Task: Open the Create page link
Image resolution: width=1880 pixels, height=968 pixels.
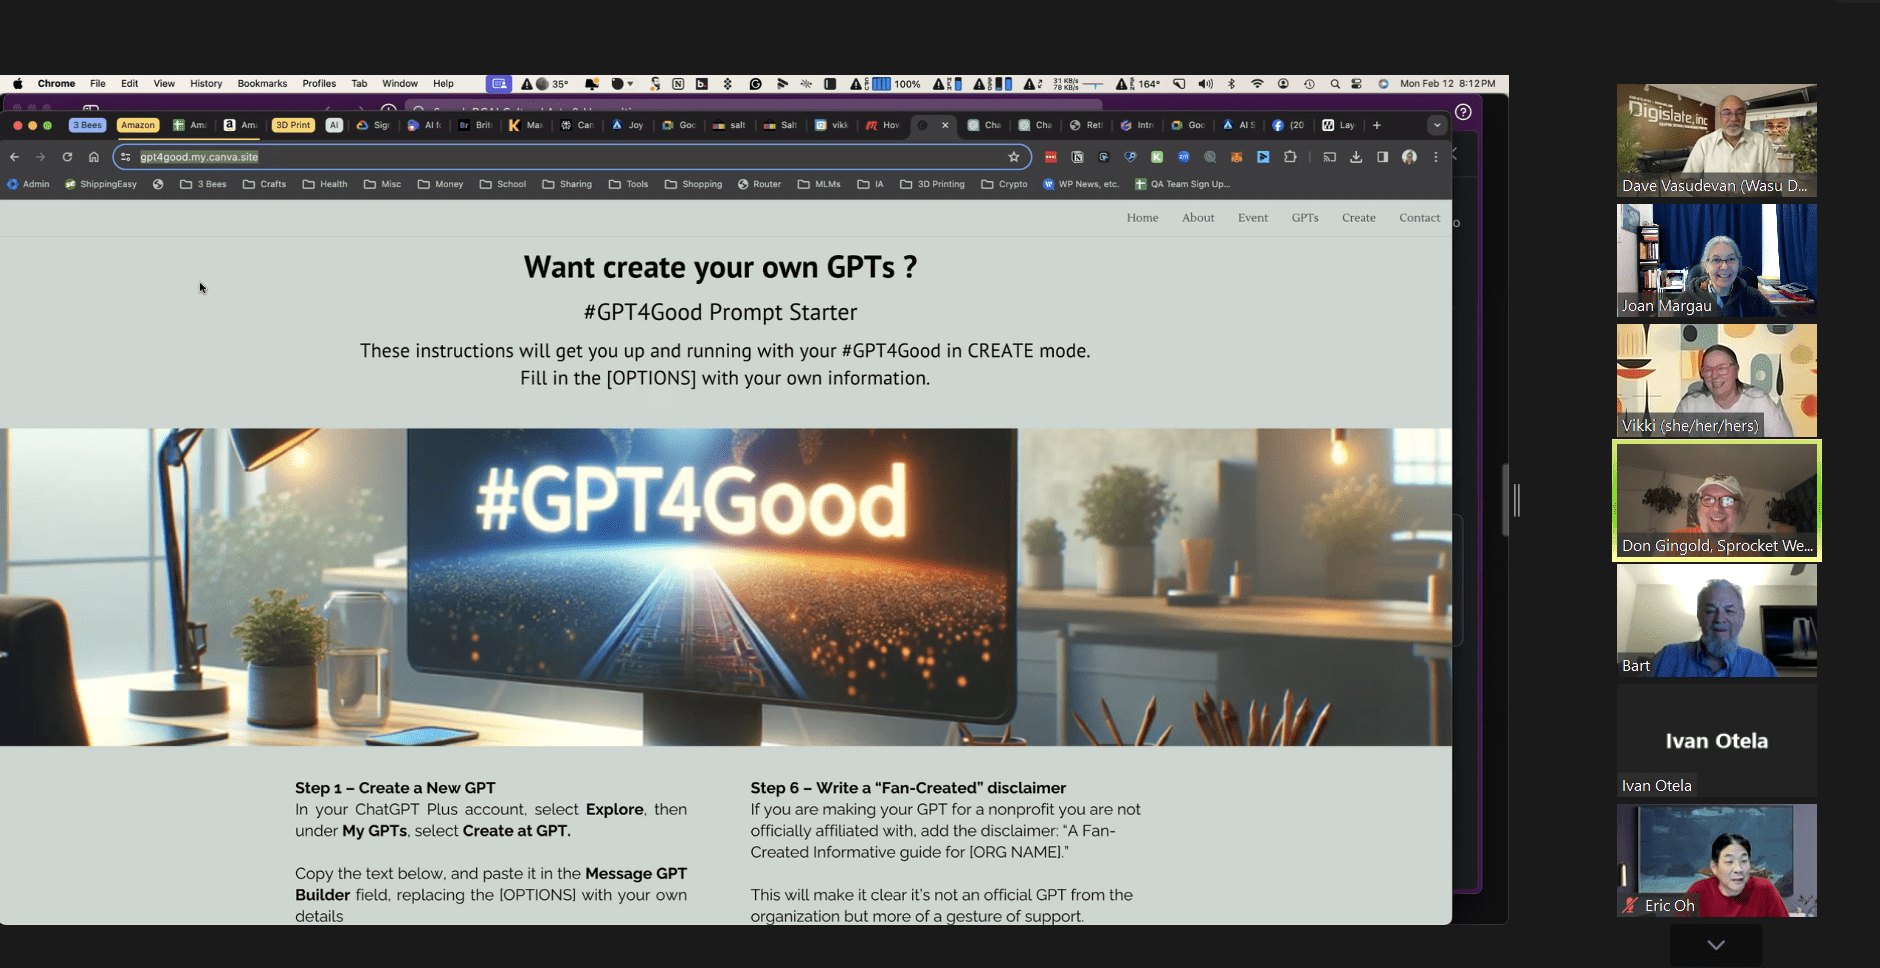Action: pos(1359,218)
